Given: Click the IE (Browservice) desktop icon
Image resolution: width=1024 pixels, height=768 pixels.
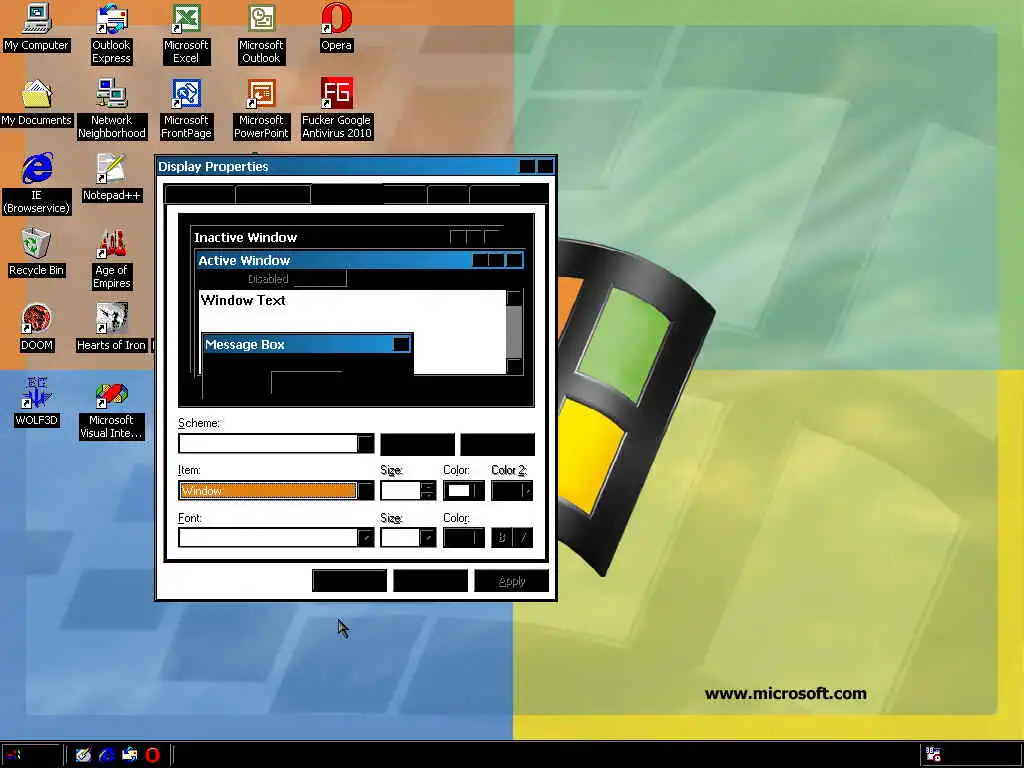Looking at the screenshot, I should pyautogui.click(x=36, y=184).
